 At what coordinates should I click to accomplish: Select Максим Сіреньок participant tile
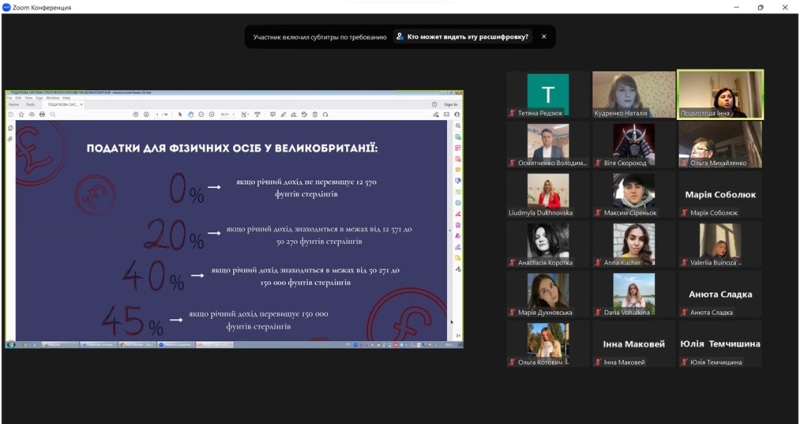pyautogui.click(x=634, y=194)
